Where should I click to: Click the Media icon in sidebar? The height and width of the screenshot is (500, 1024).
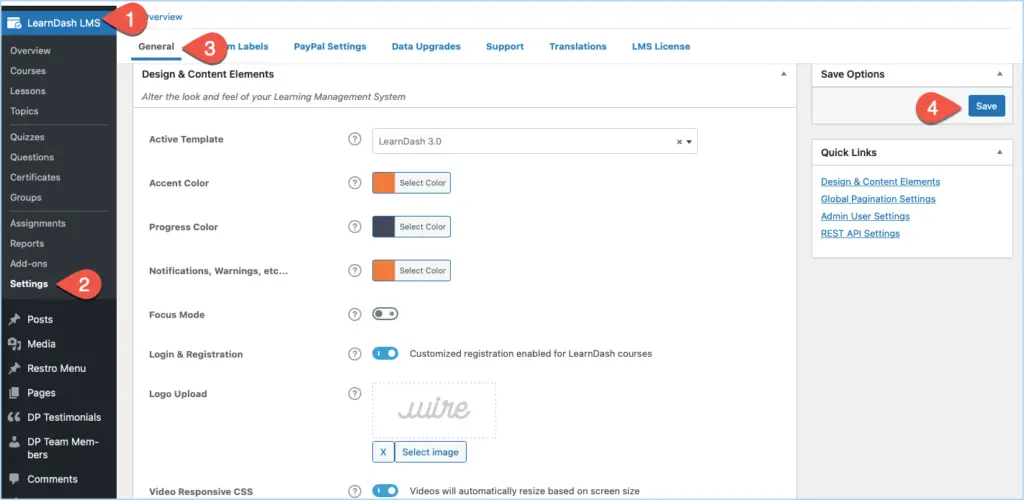pyautogui.click(x=14, y=344)
